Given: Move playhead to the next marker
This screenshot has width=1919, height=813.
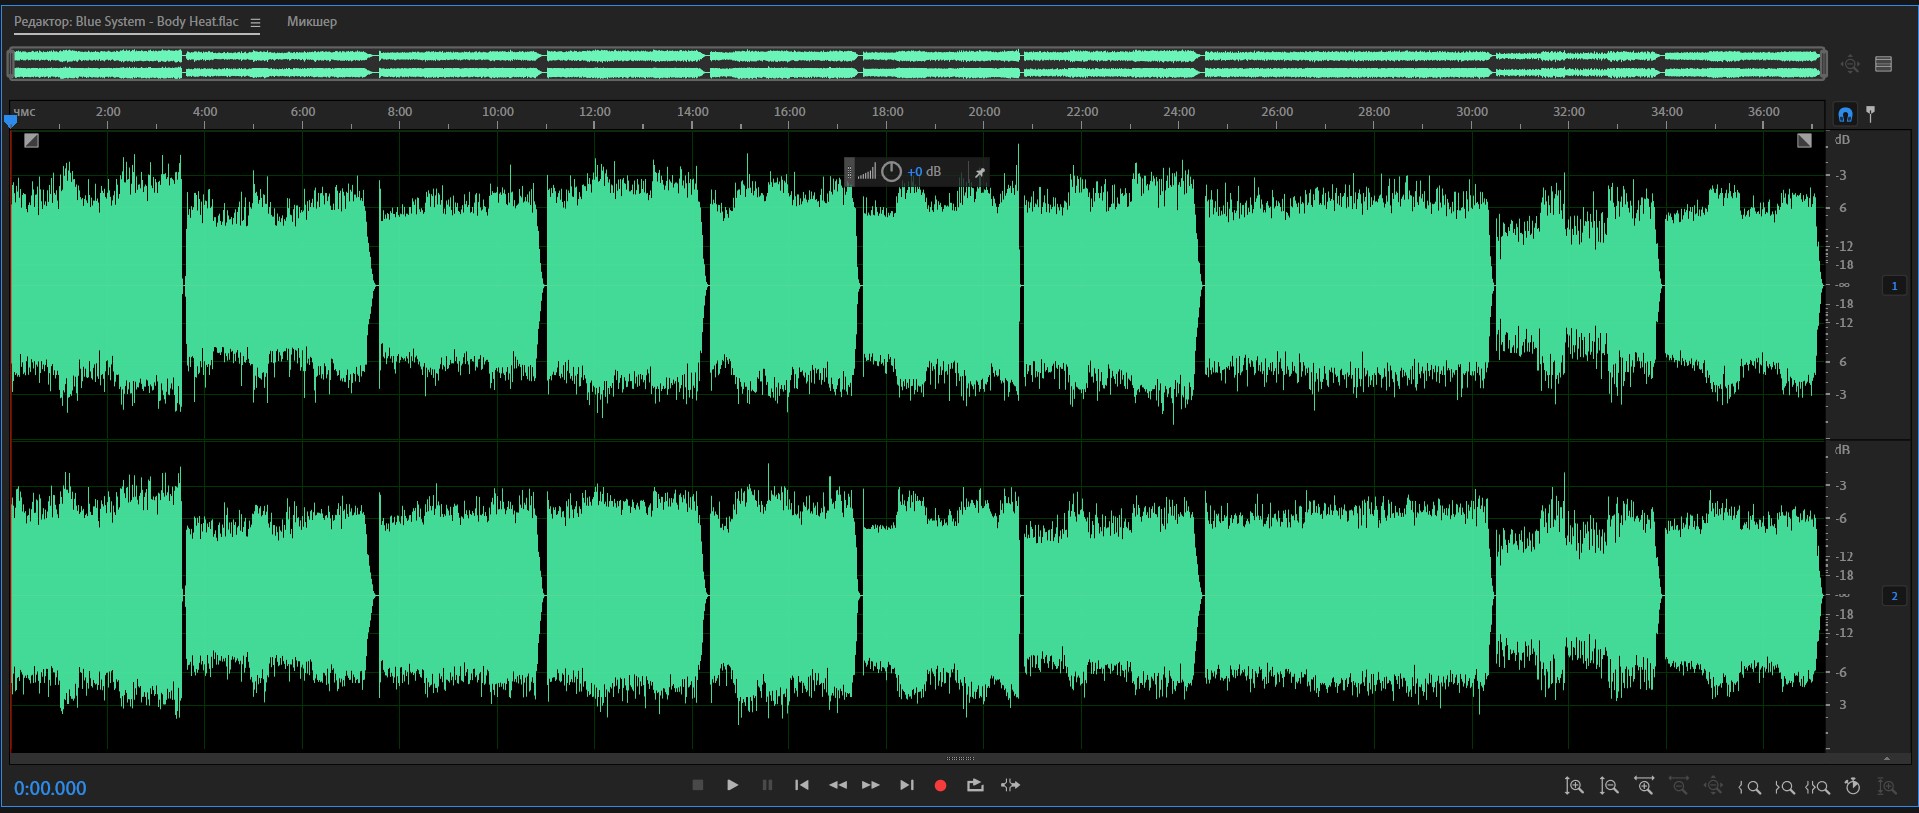Looking at the screenshot, I should click(906, 785).
